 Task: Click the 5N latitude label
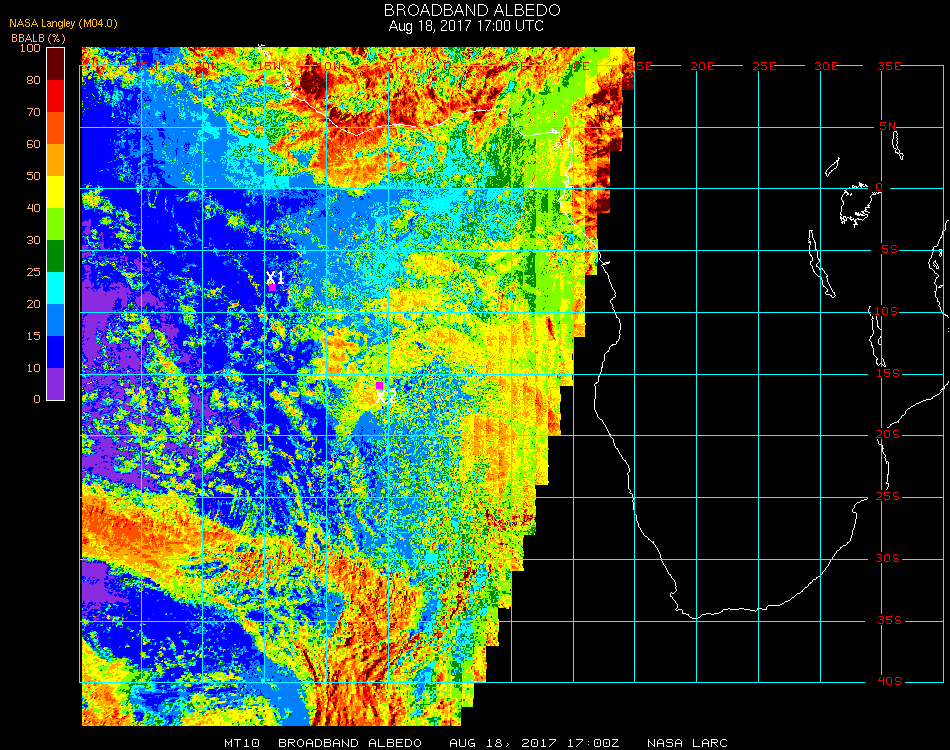[888, 126]
